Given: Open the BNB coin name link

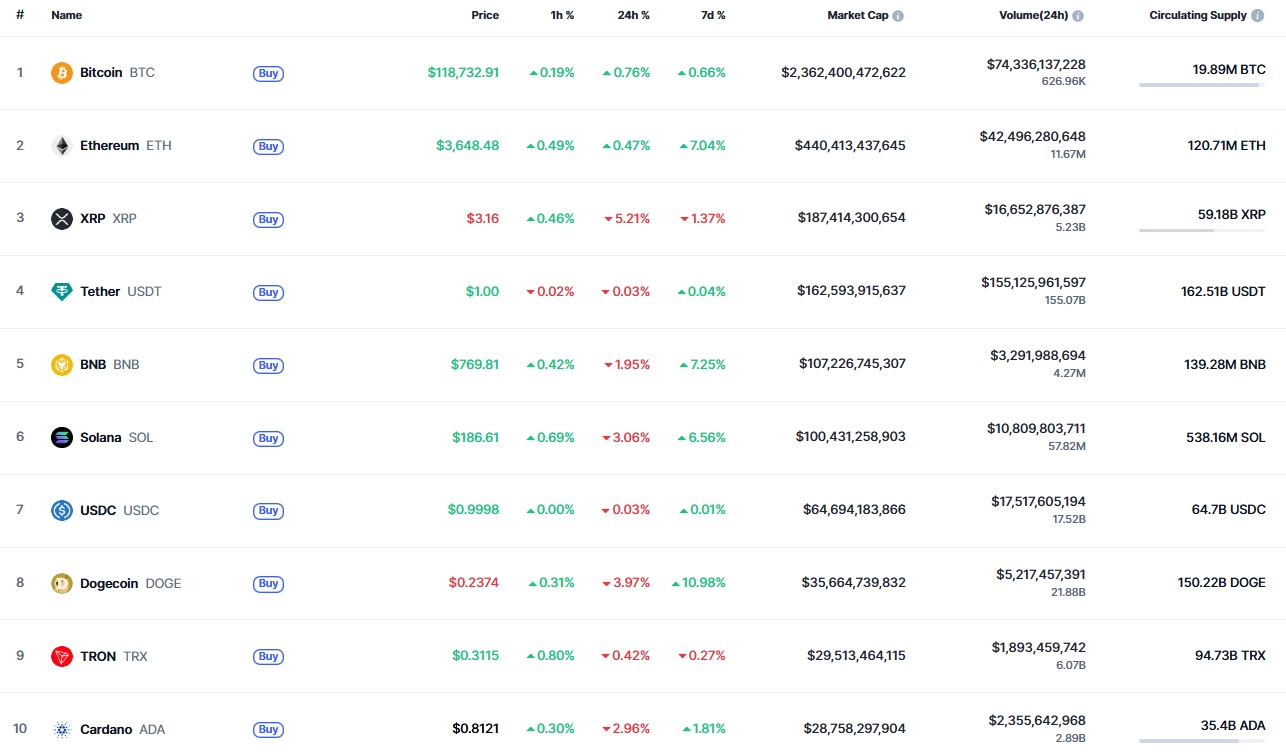Looking at the screenshot, I should [x=93, y=365].
